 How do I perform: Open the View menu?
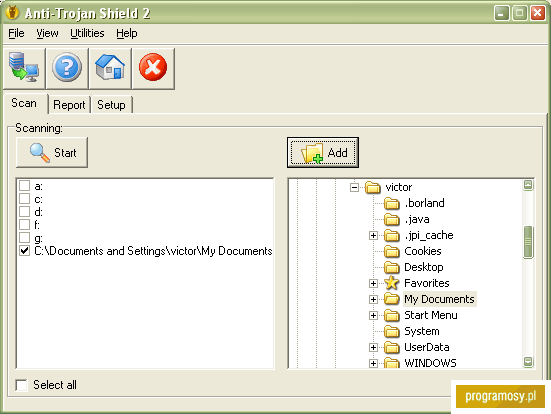coord(47,33)
